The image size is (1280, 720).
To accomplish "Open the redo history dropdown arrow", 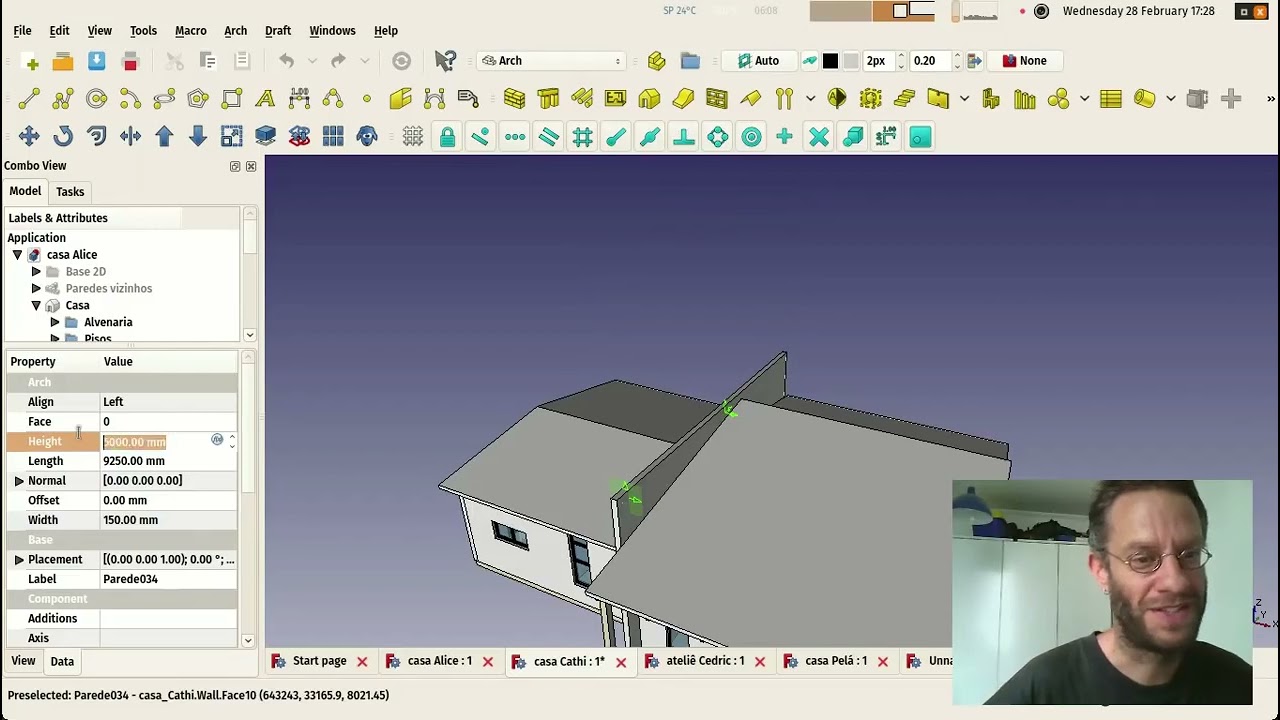I will click(x=364, y=61).
